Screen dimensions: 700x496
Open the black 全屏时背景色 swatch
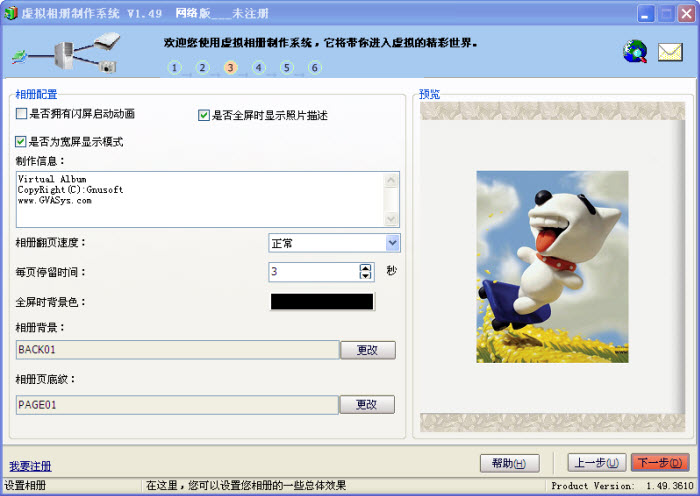coord(322,302)
